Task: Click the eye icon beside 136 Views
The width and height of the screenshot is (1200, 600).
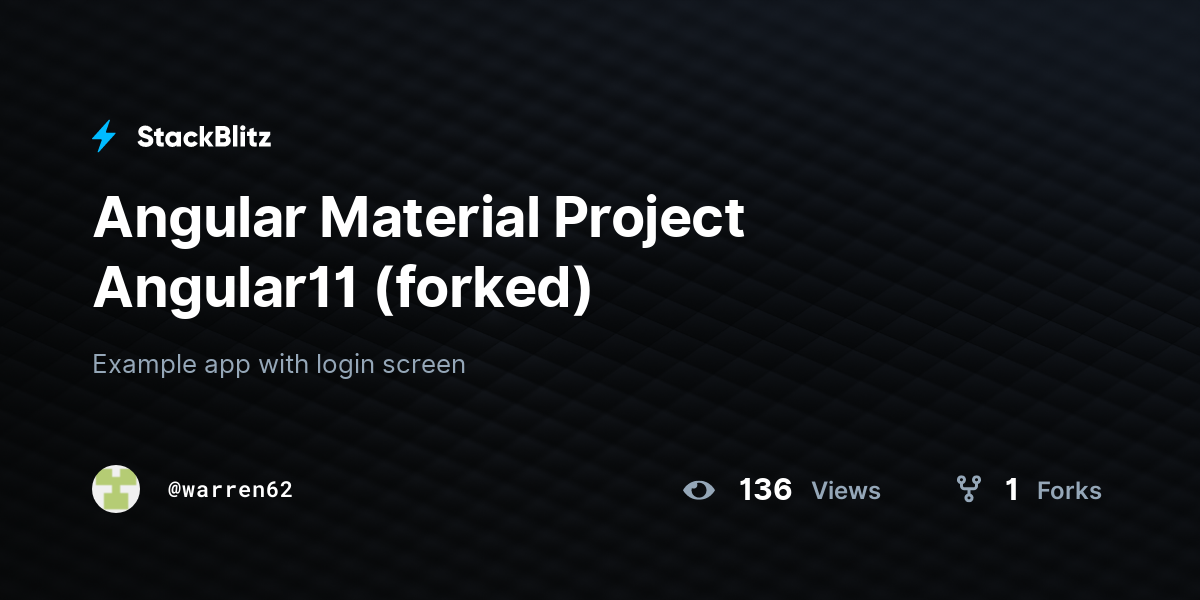Action: (x=699, y=490)
